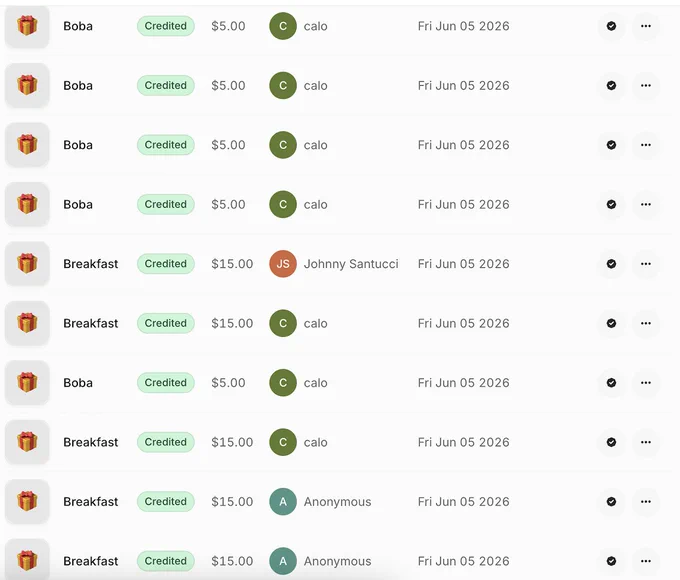Click the gift box icon on the first Boba row
Viewport: 680px width, 580px height.
click(27, 26)
